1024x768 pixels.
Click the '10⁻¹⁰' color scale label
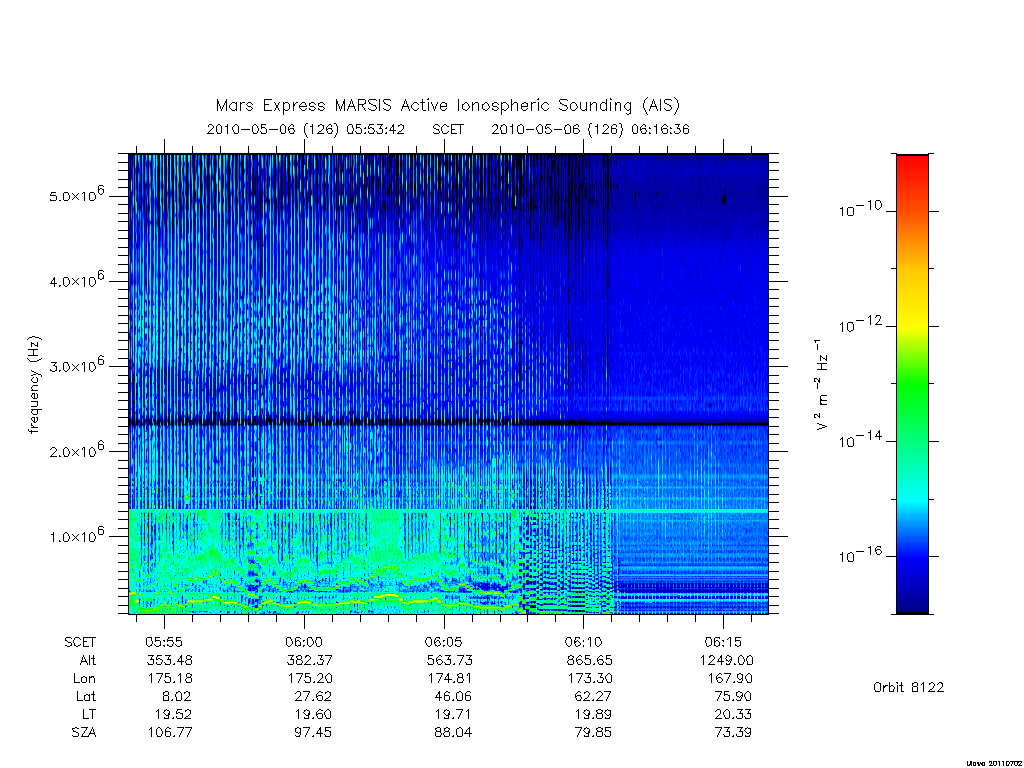tap(860, 209)
